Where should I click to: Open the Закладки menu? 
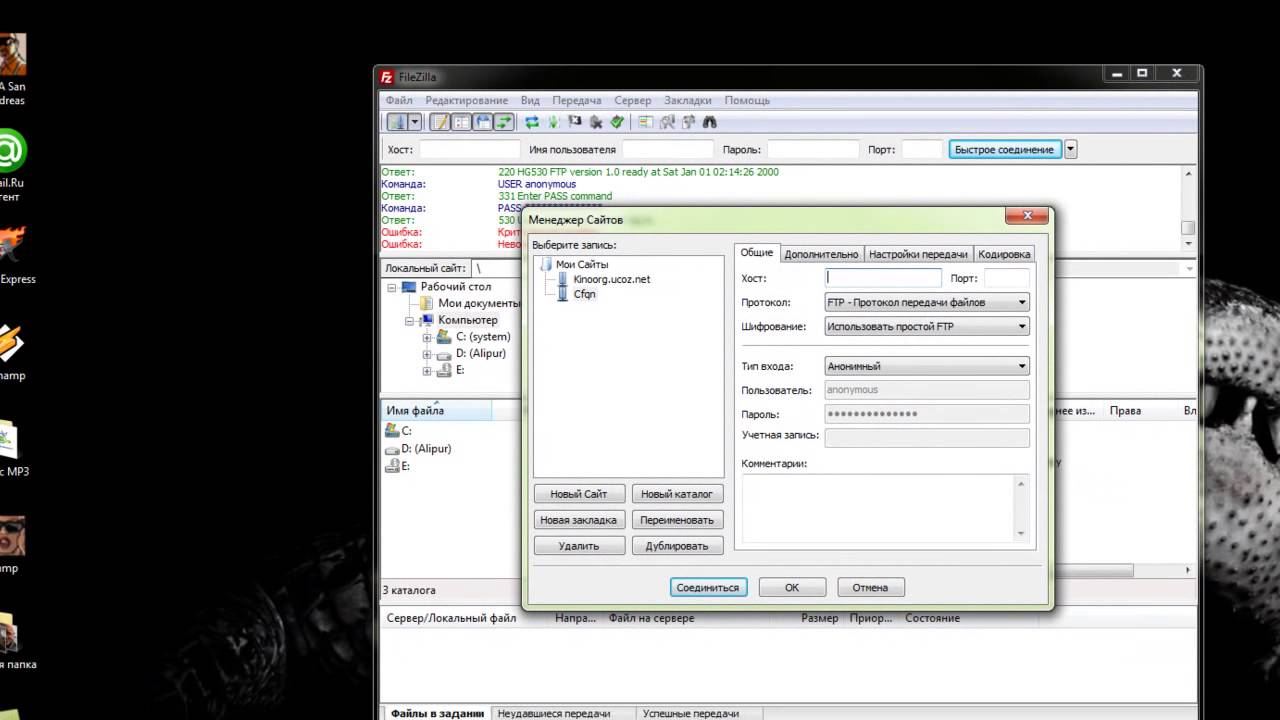coord(688,100)
